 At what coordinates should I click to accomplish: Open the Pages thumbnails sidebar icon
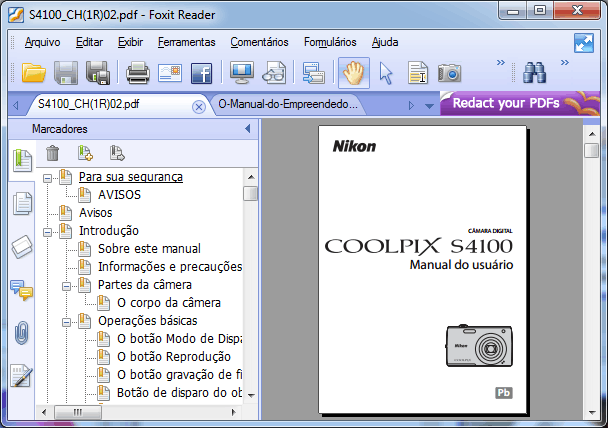coord(22,203)
